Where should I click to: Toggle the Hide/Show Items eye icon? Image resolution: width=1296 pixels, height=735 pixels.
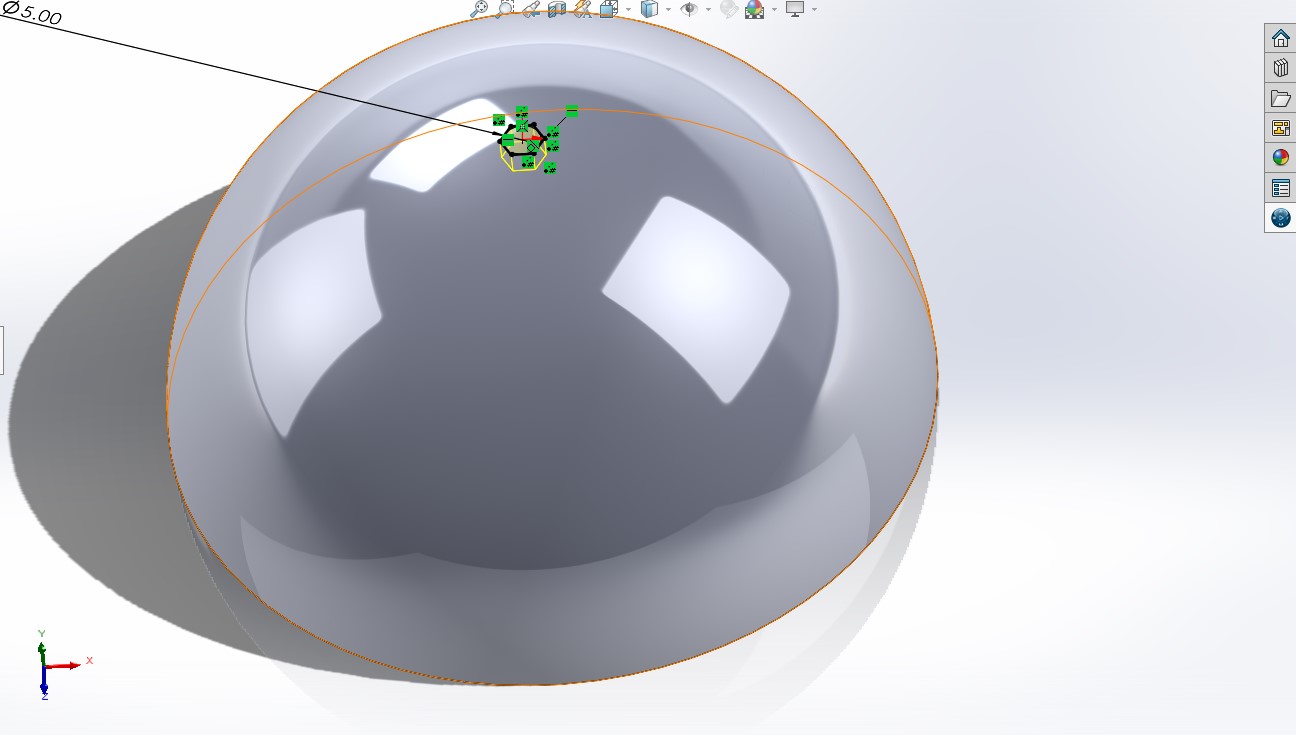point(689,9)
